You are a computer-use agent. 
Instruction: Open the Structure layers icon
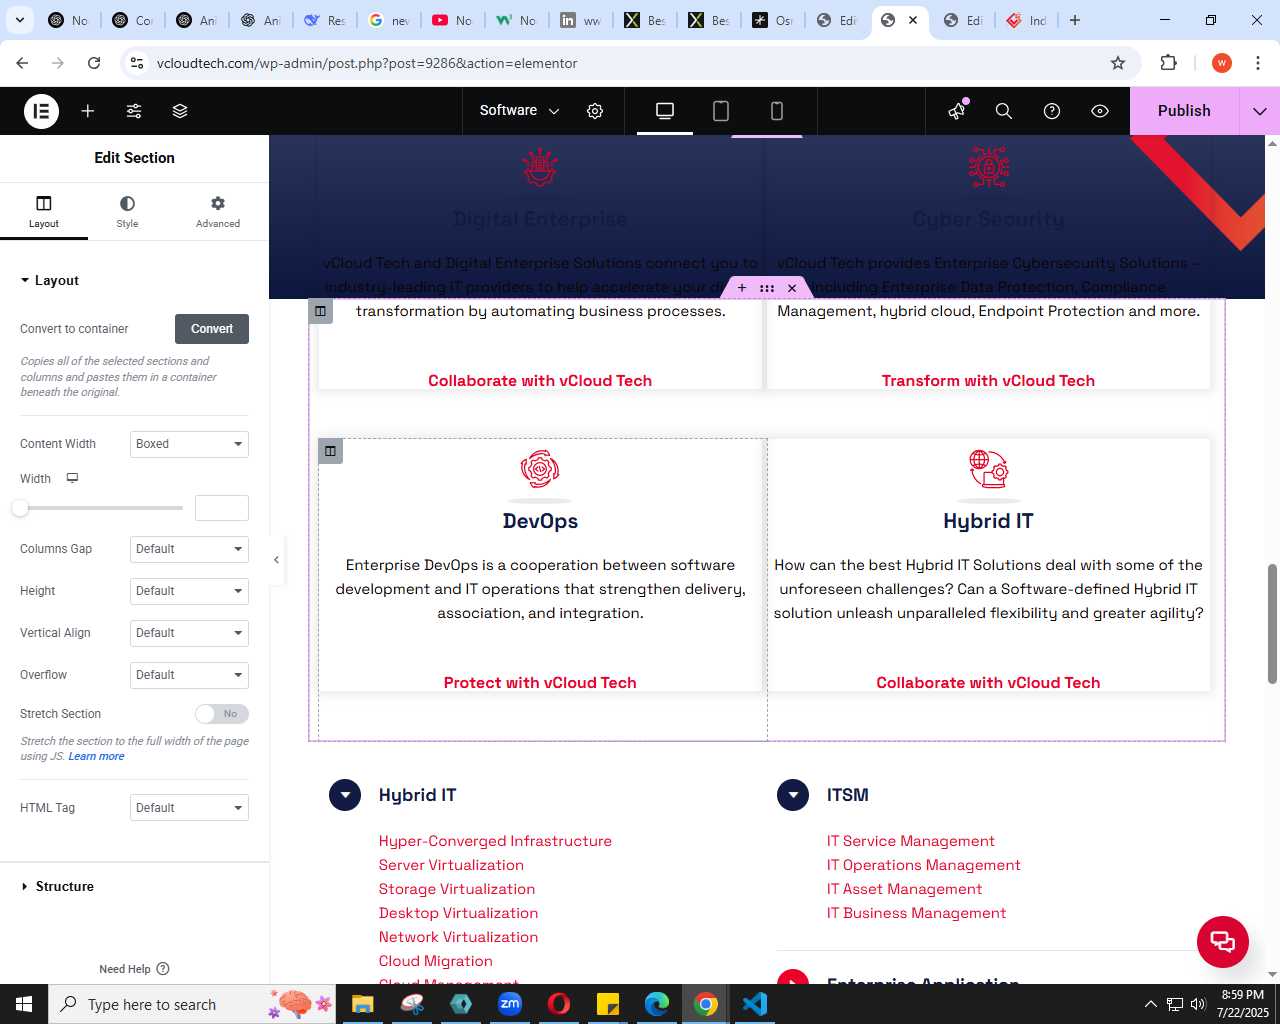(180, 111)
